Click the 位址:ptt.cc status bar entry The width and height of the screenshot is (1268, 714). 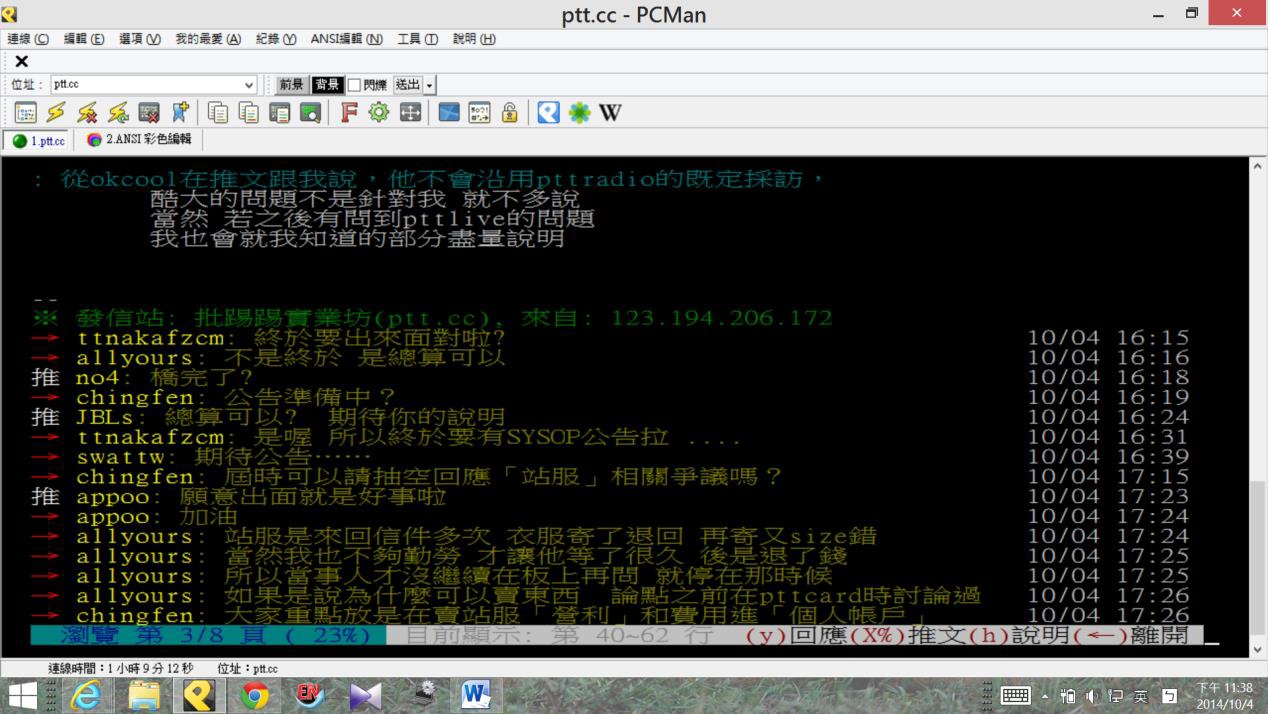click(247, 668)
